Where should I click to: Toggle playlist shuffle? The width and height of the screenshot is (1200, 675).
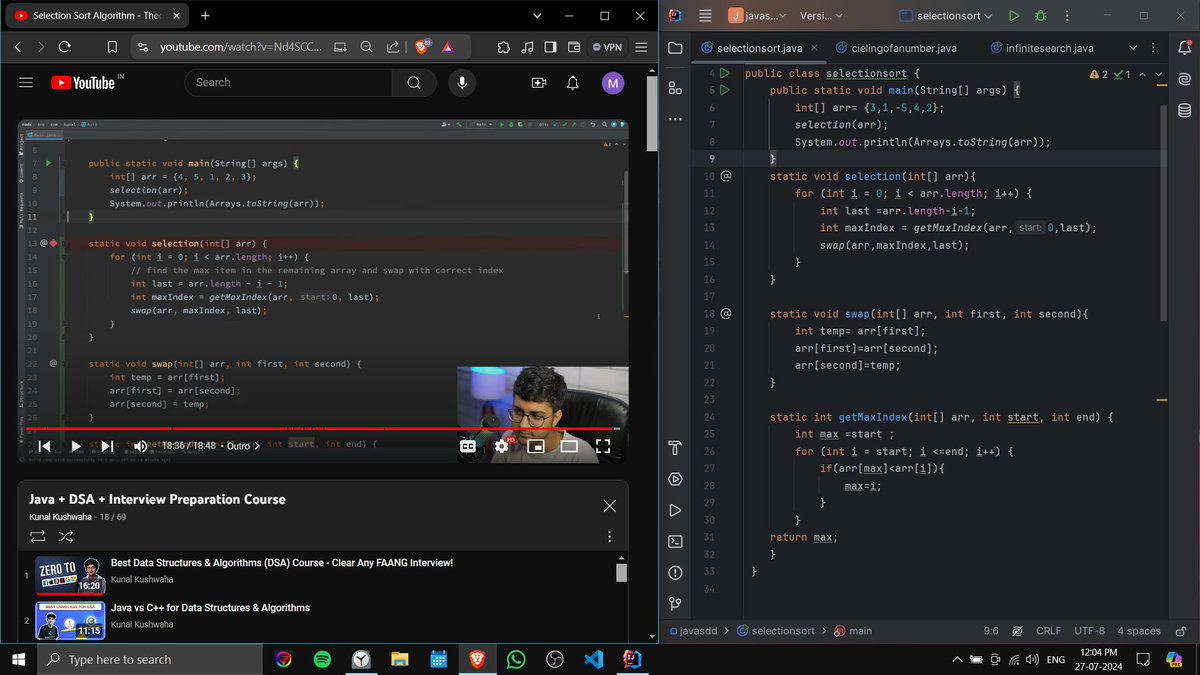(x=65, y=537)
